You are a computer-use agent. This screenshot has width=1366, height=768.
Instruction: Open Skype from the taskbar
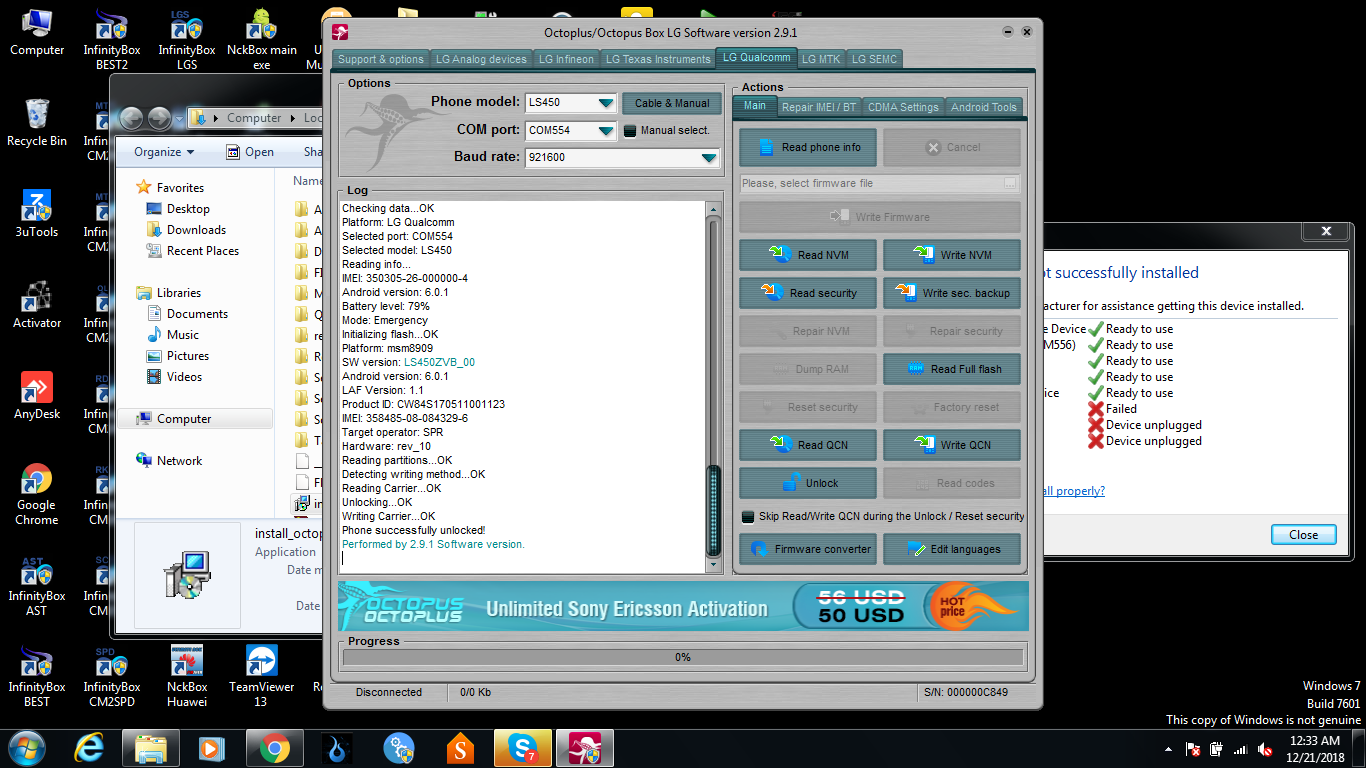click(522, 748)
